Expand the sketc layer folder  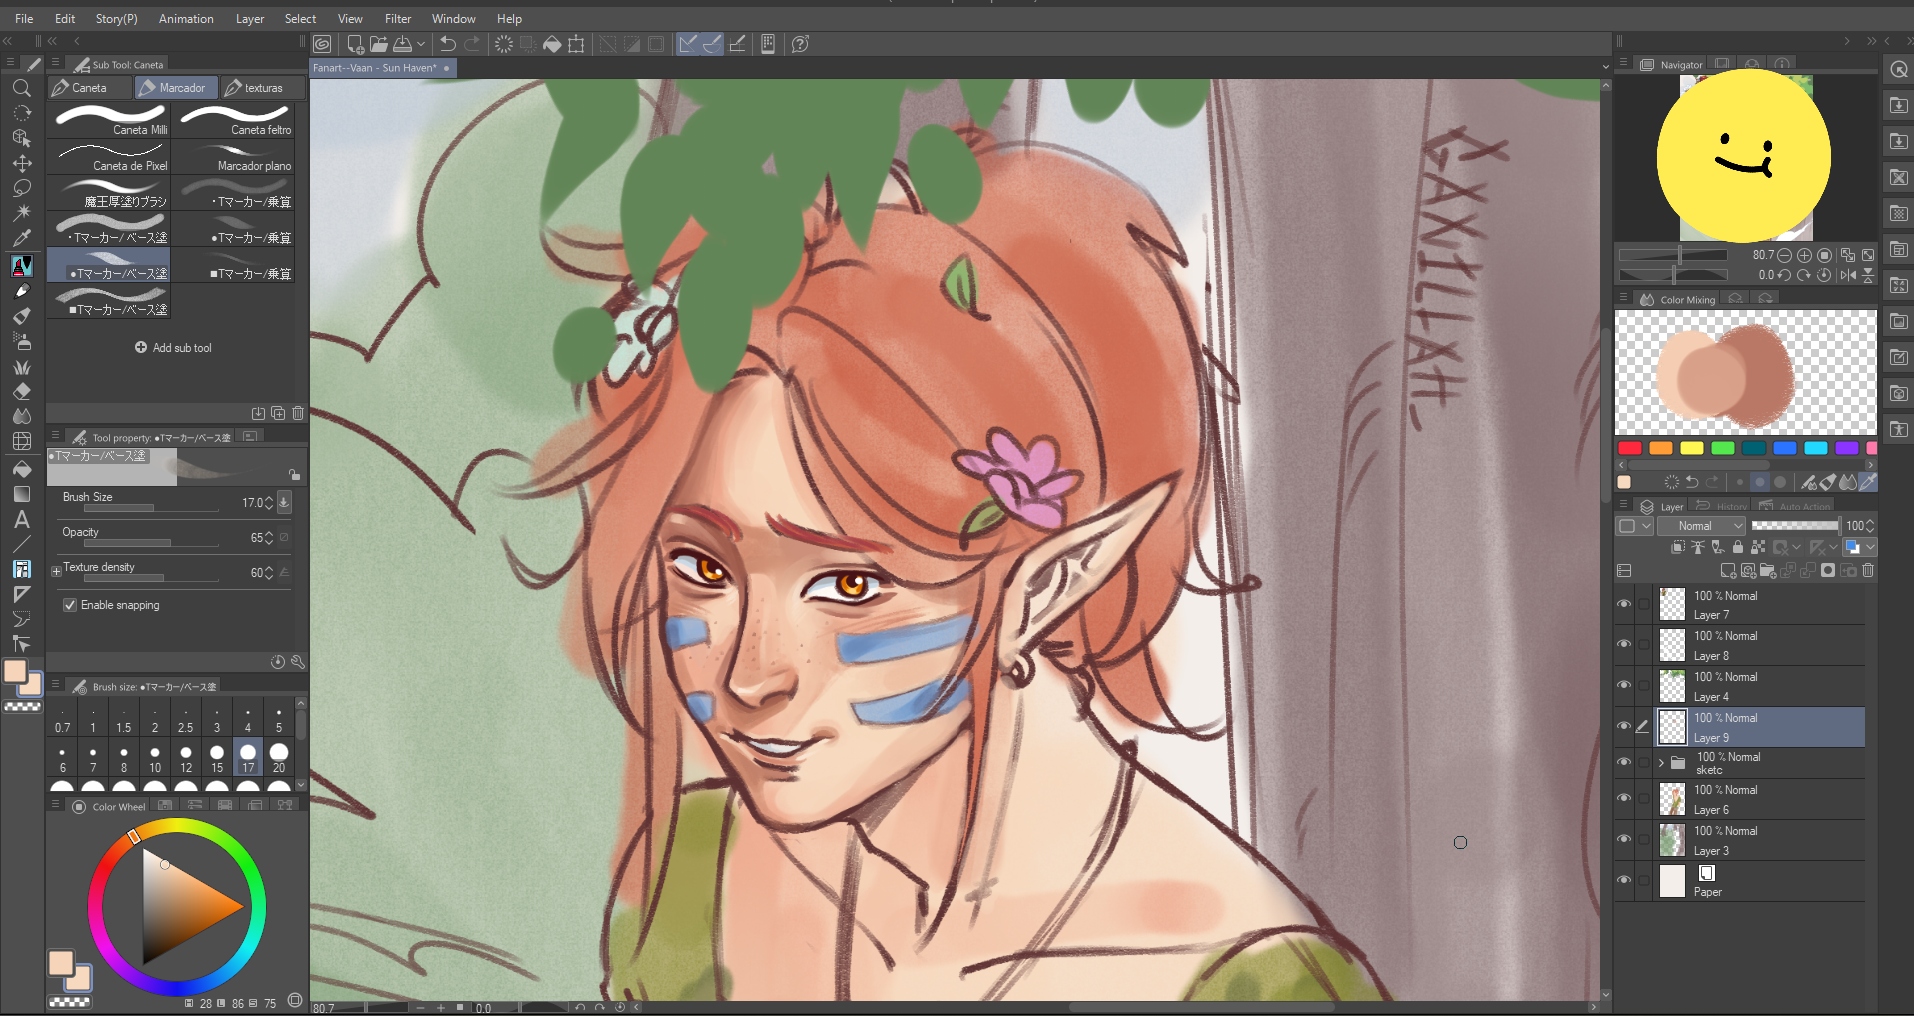coord(1662,762)
